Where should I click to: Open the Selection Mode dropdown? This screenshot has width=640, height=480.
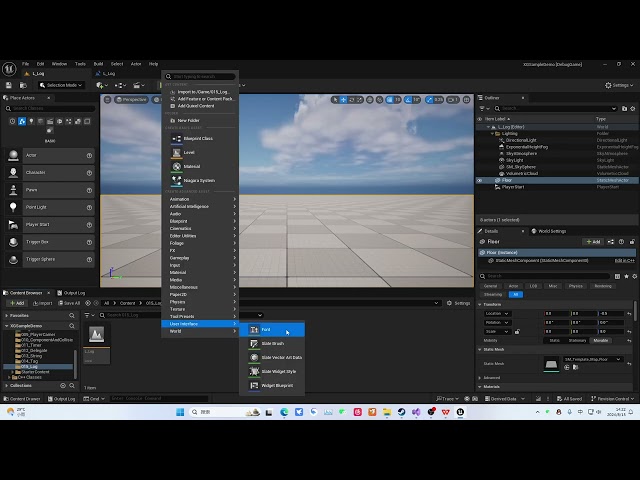(x=61, y=85)
